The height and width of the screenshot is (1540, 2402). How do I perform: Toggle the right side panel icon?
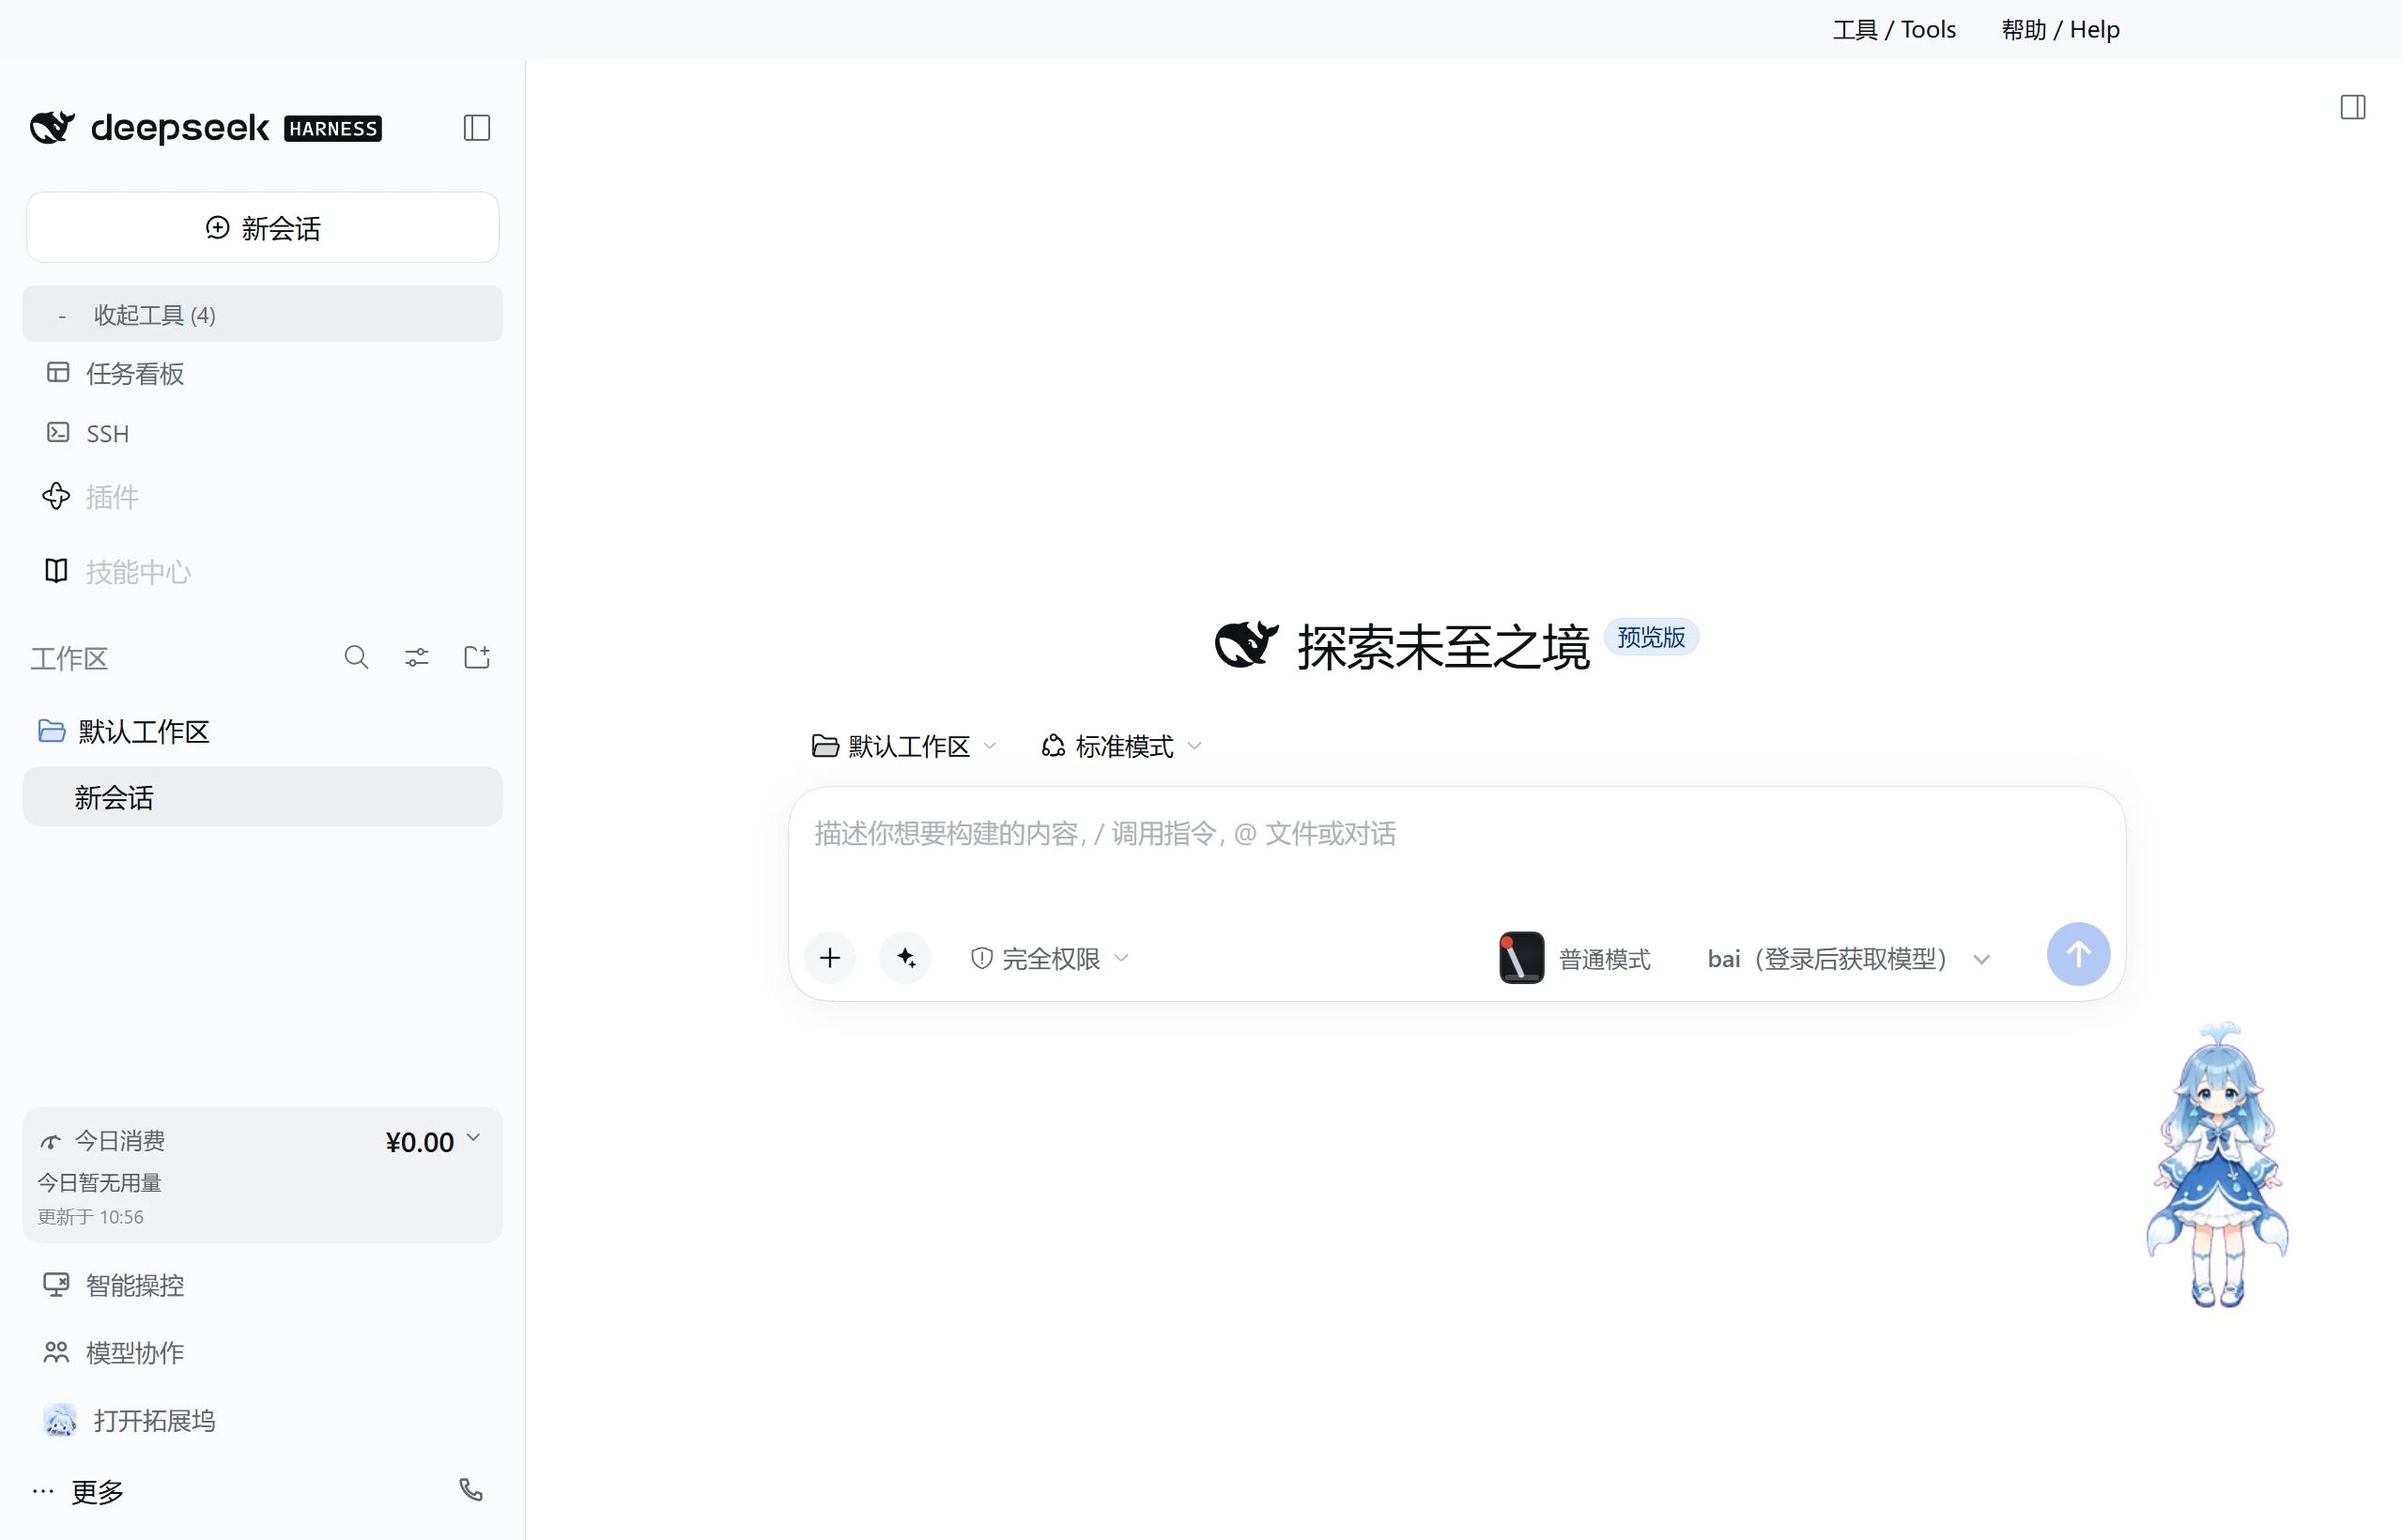point(2353,107)
